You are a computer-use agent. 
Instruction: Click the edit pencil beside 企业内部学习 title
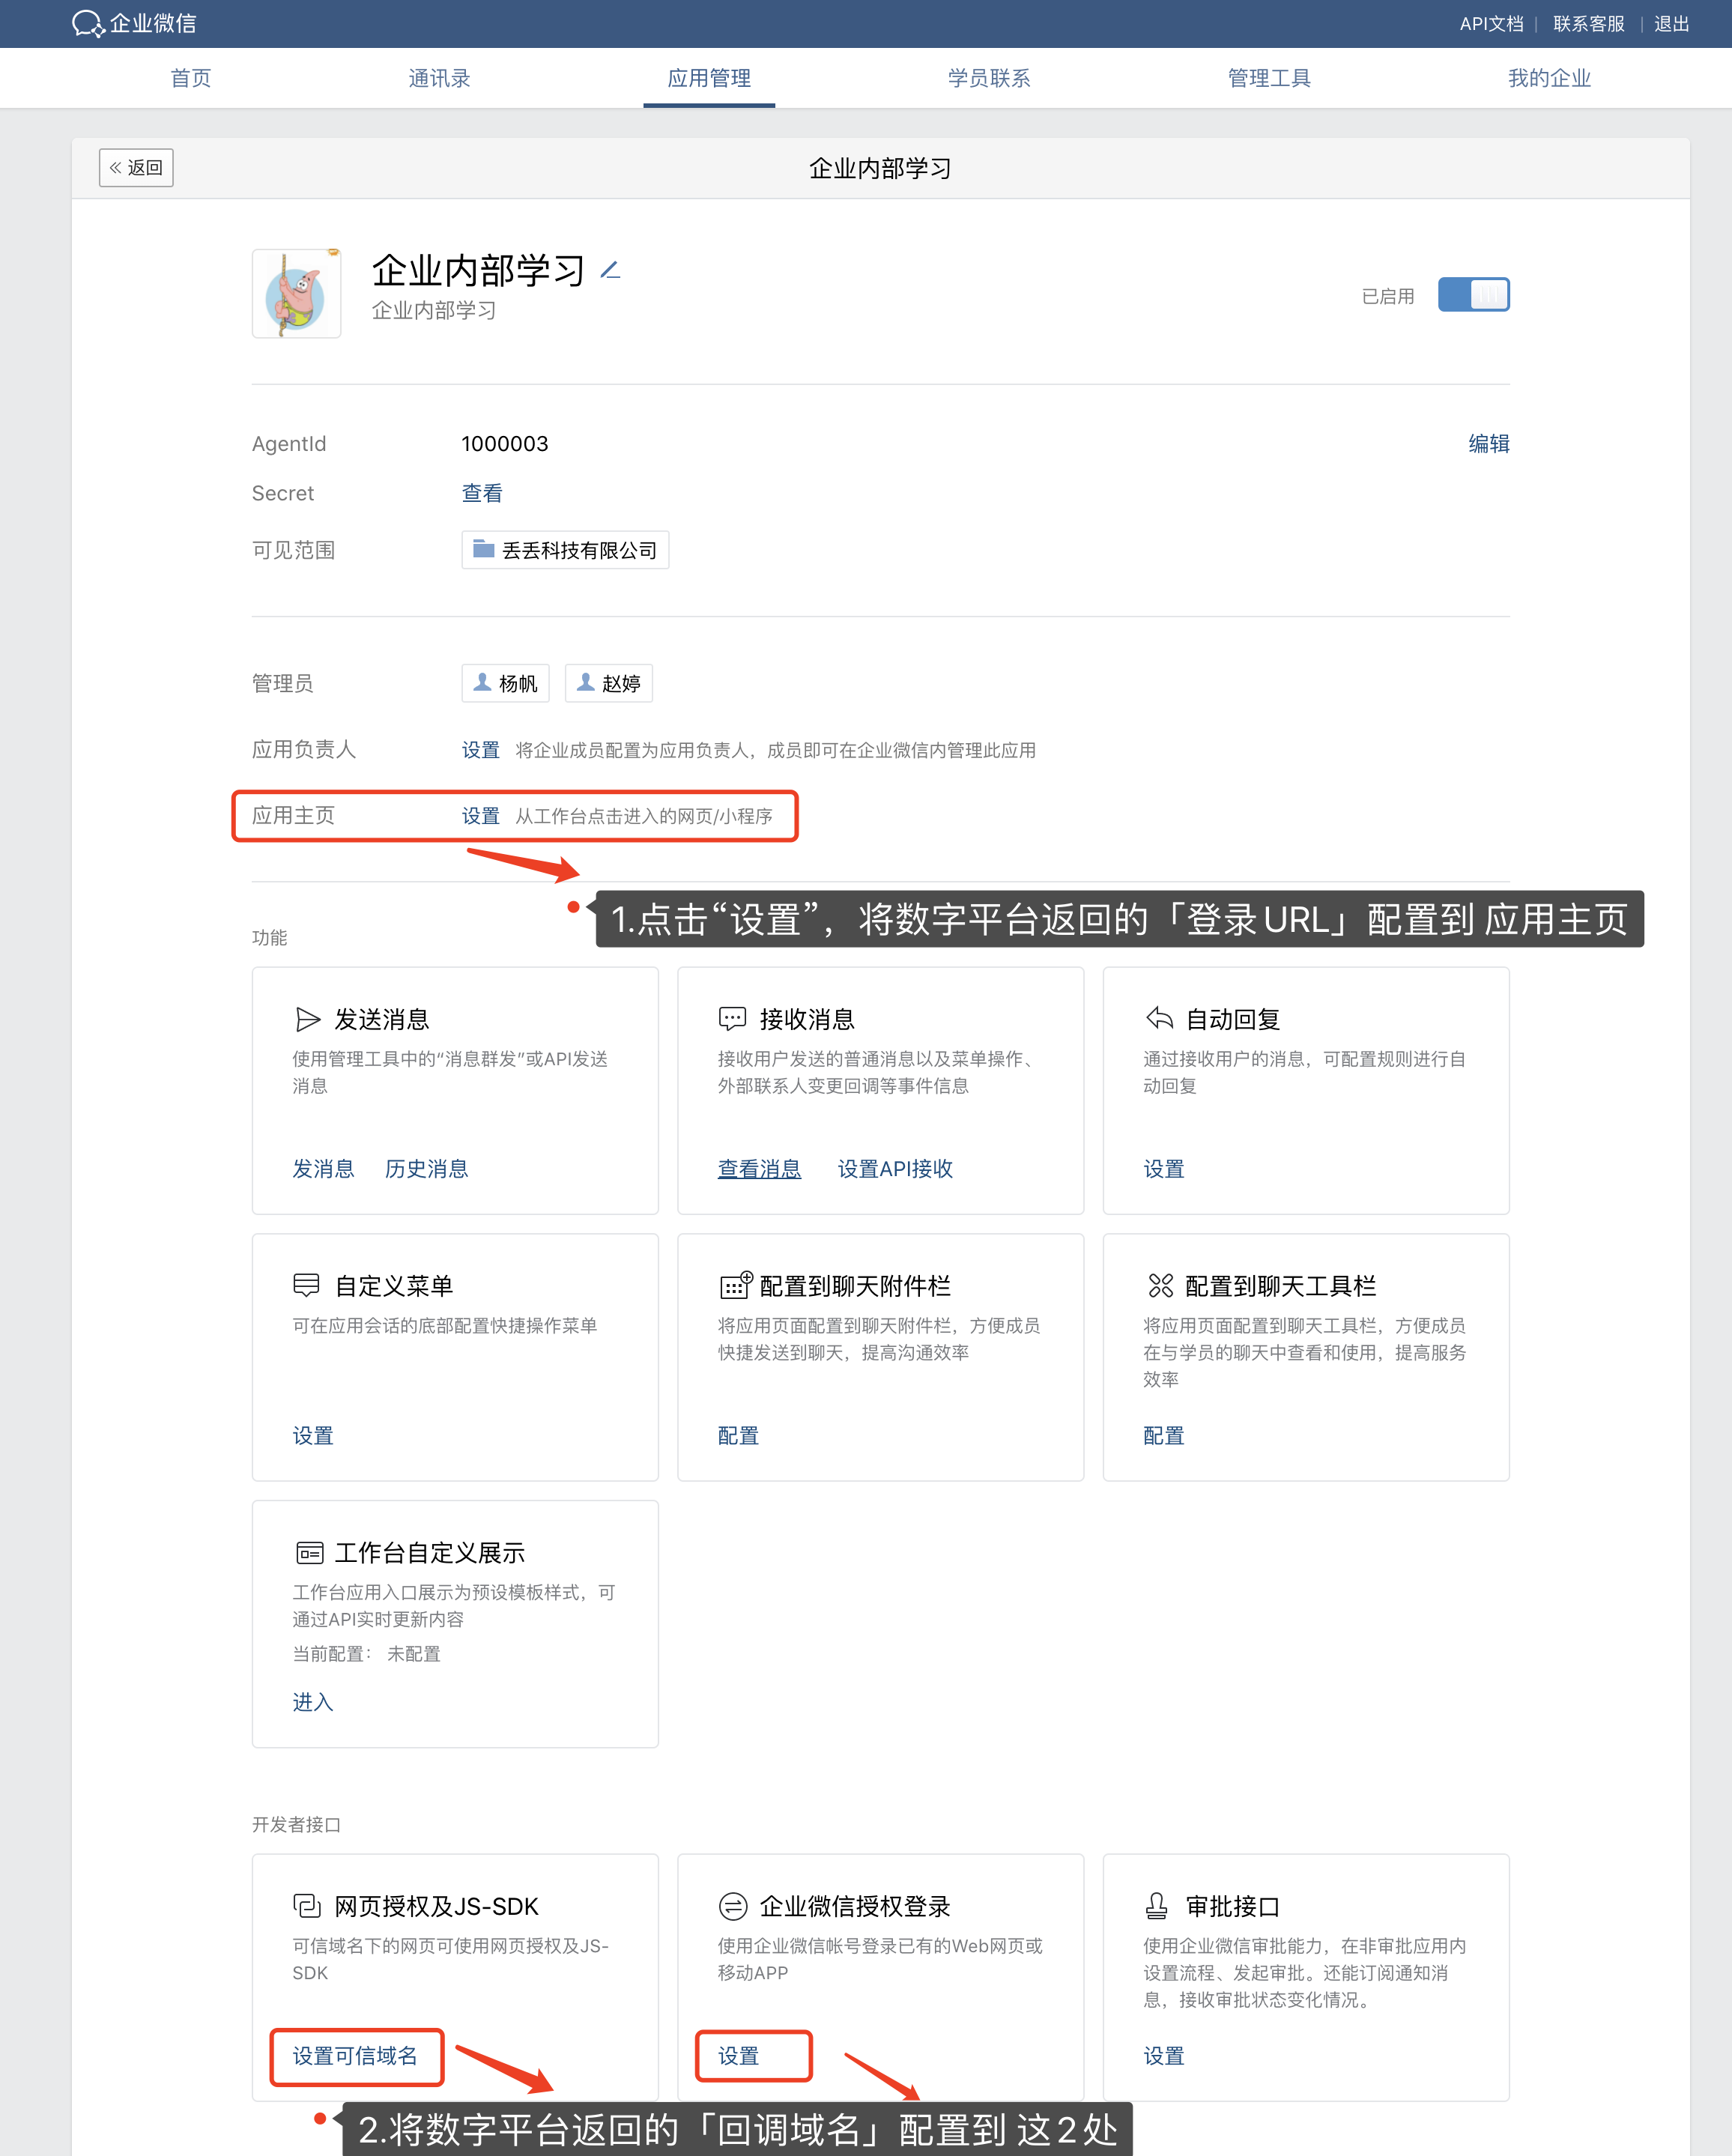(610, 270)
